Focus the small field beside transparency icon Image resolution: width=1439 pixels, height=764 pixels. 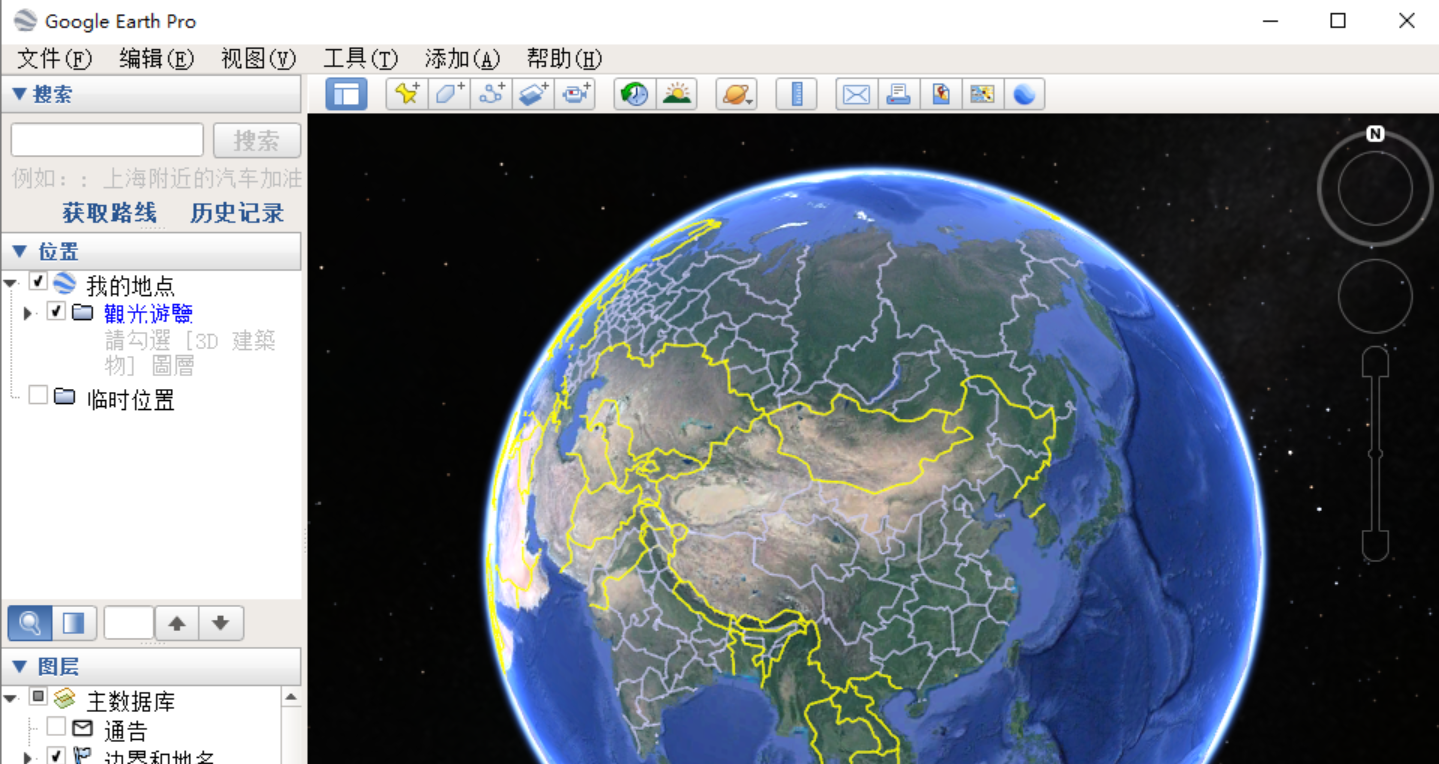(129, 623)
